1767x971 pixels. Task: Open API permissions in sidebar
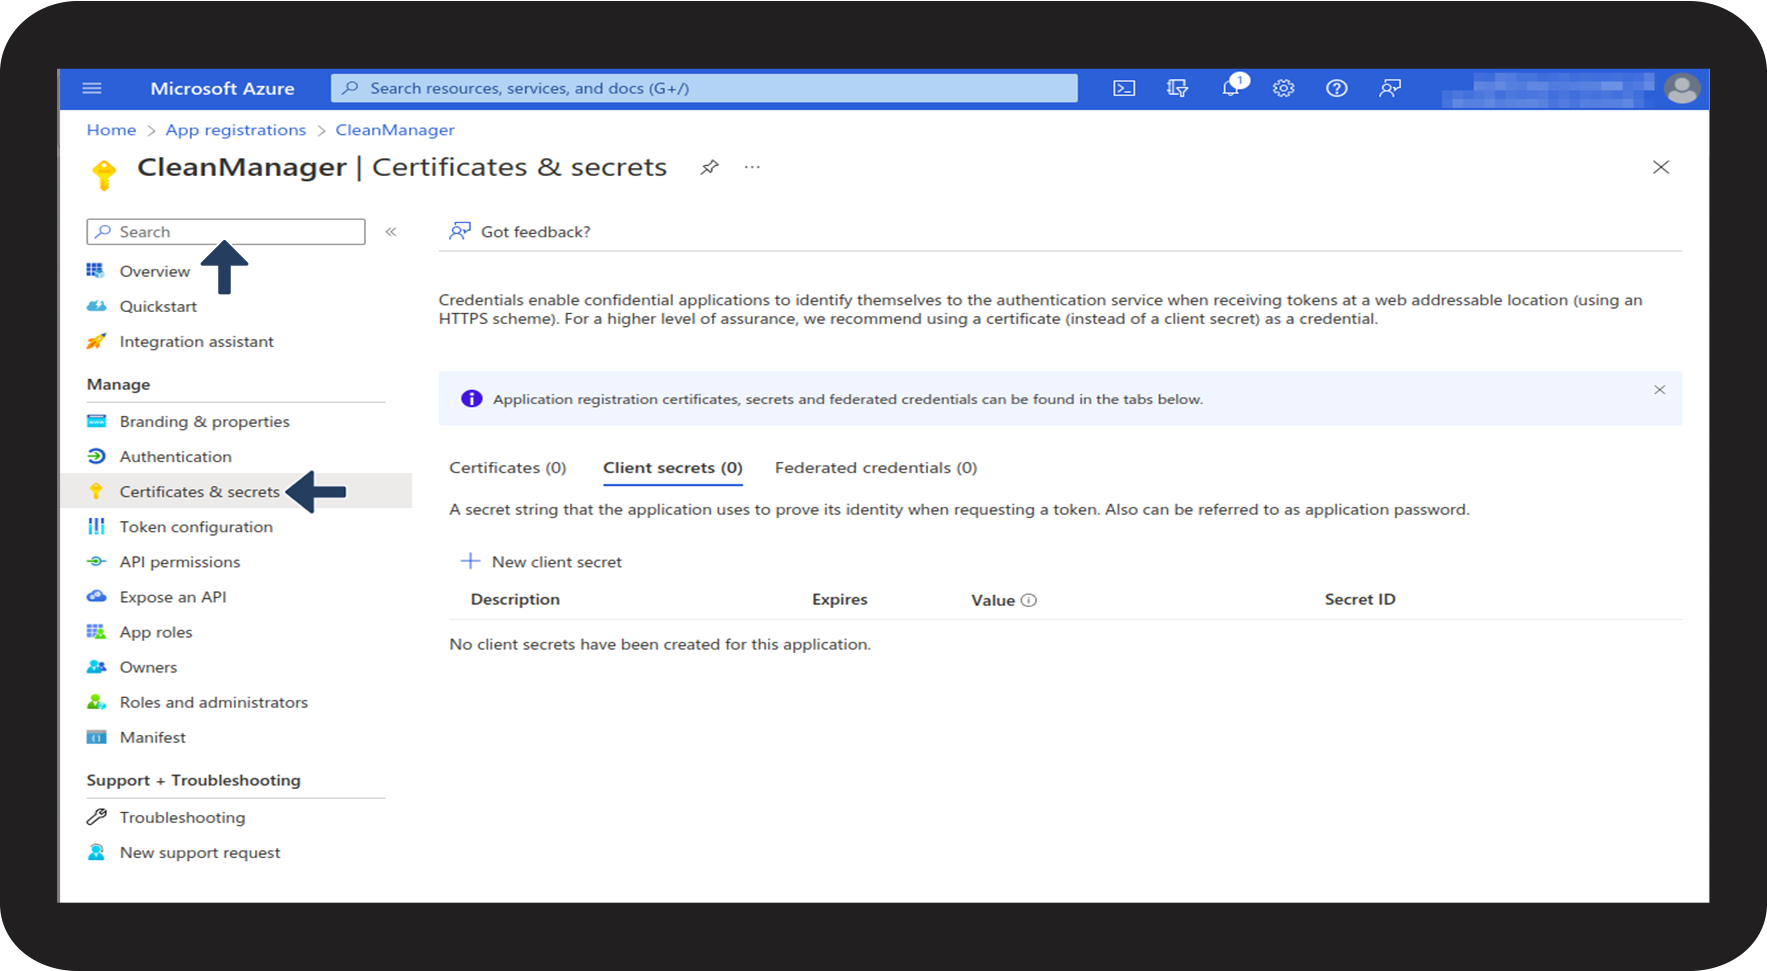click(x=180, y=562)
